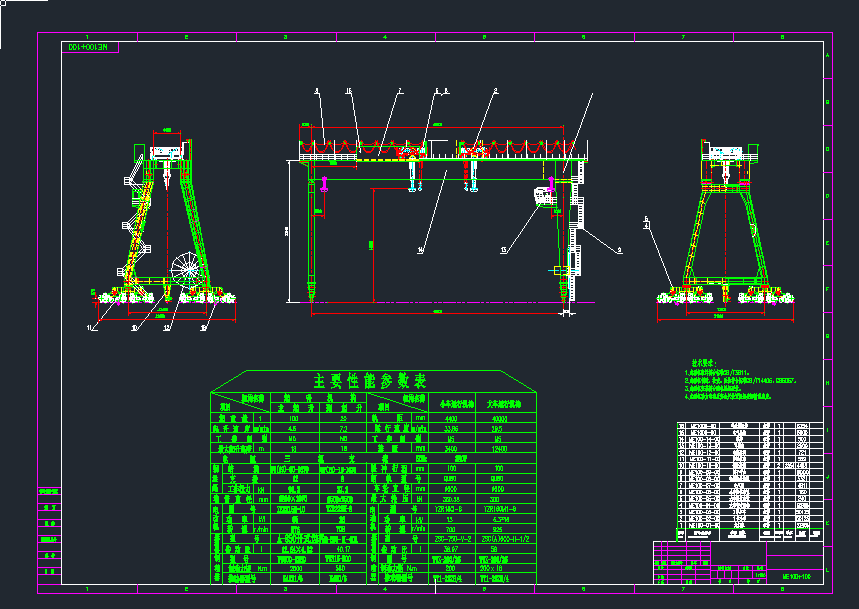Click the red hook block under the girder
859x609 pixels.
466,176
